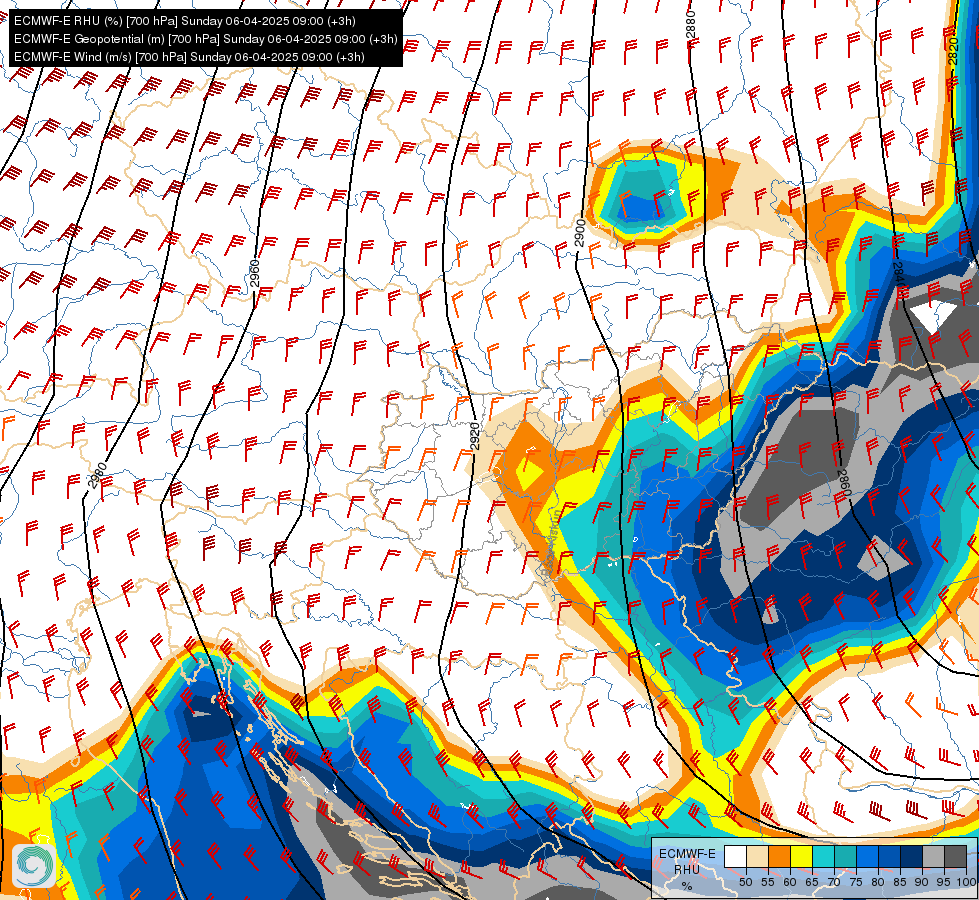Image resolution: width=979 pixels, height=900 pixels.
Task: Click the white legend swatch below 50
Action: pyautogui.click(x=735, y=856)
